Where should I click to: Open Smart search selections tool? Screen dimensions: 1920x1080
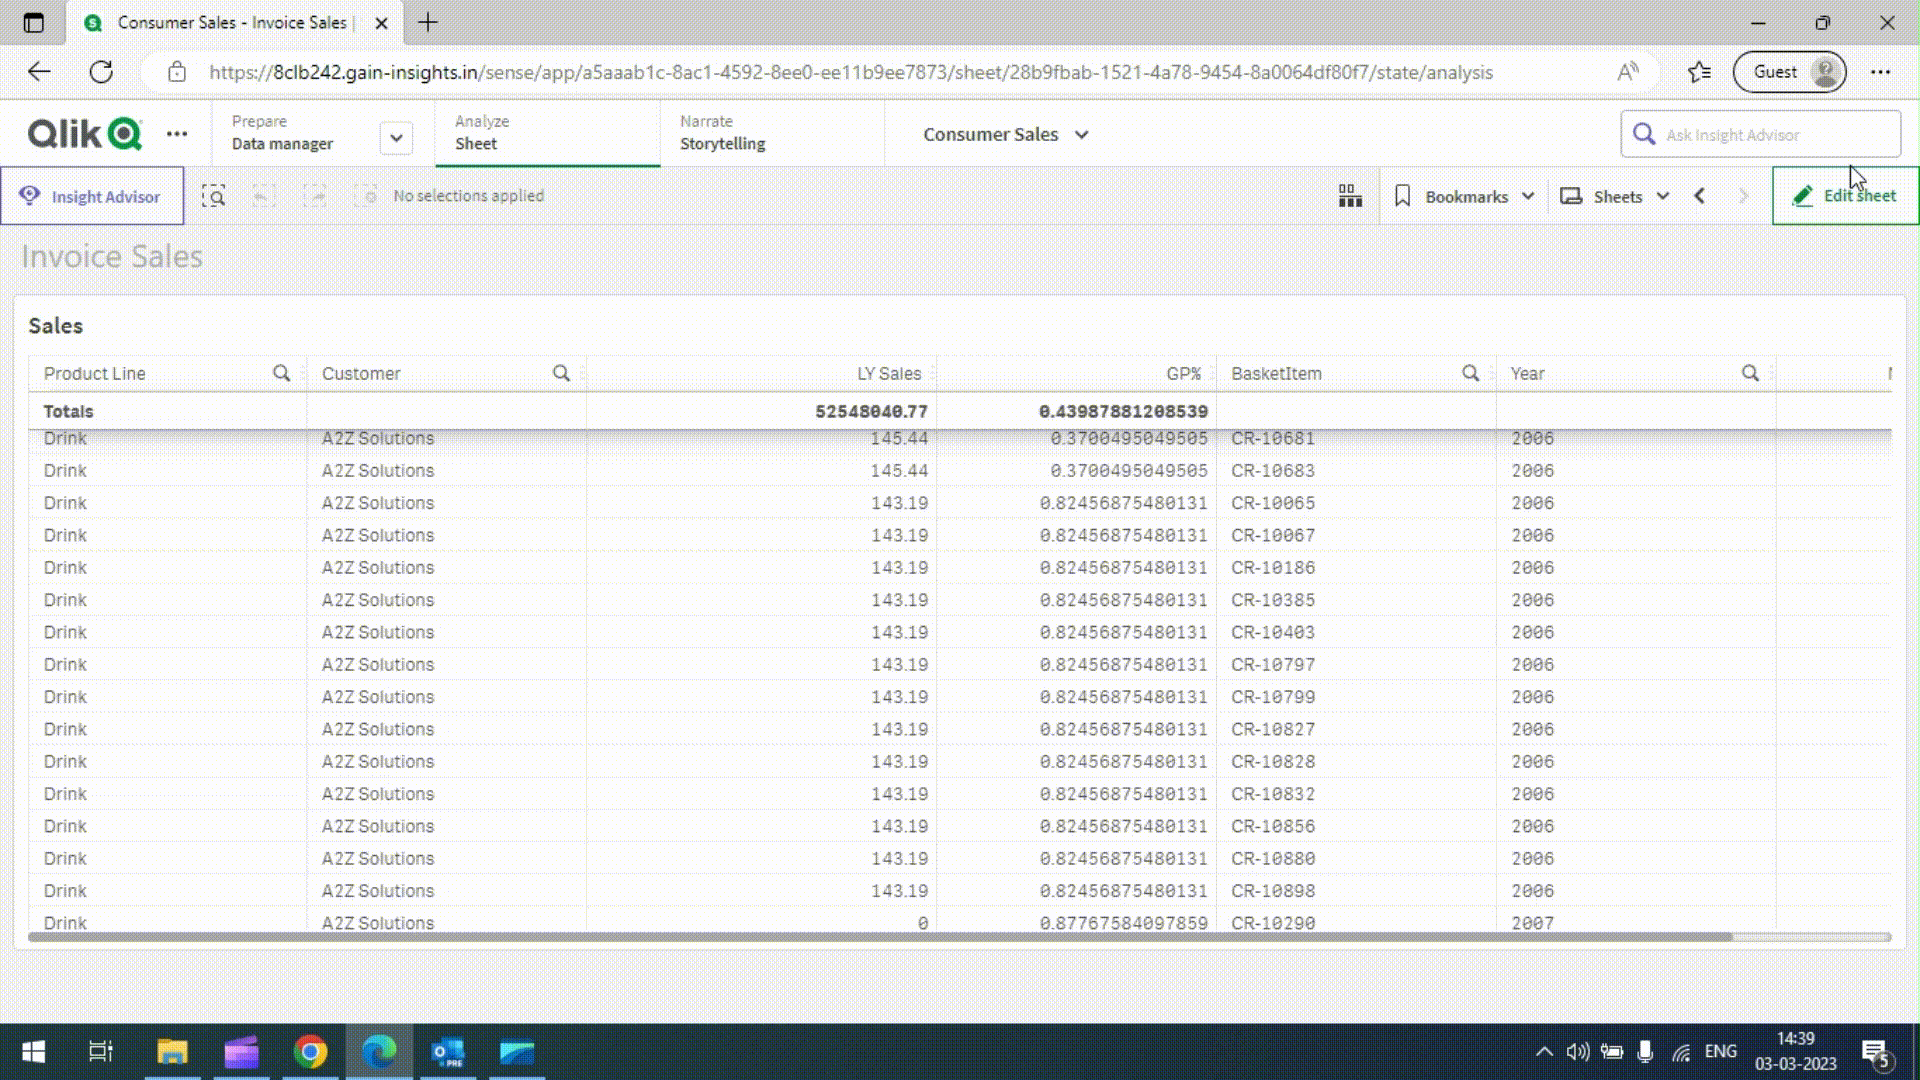coord(213,196)
